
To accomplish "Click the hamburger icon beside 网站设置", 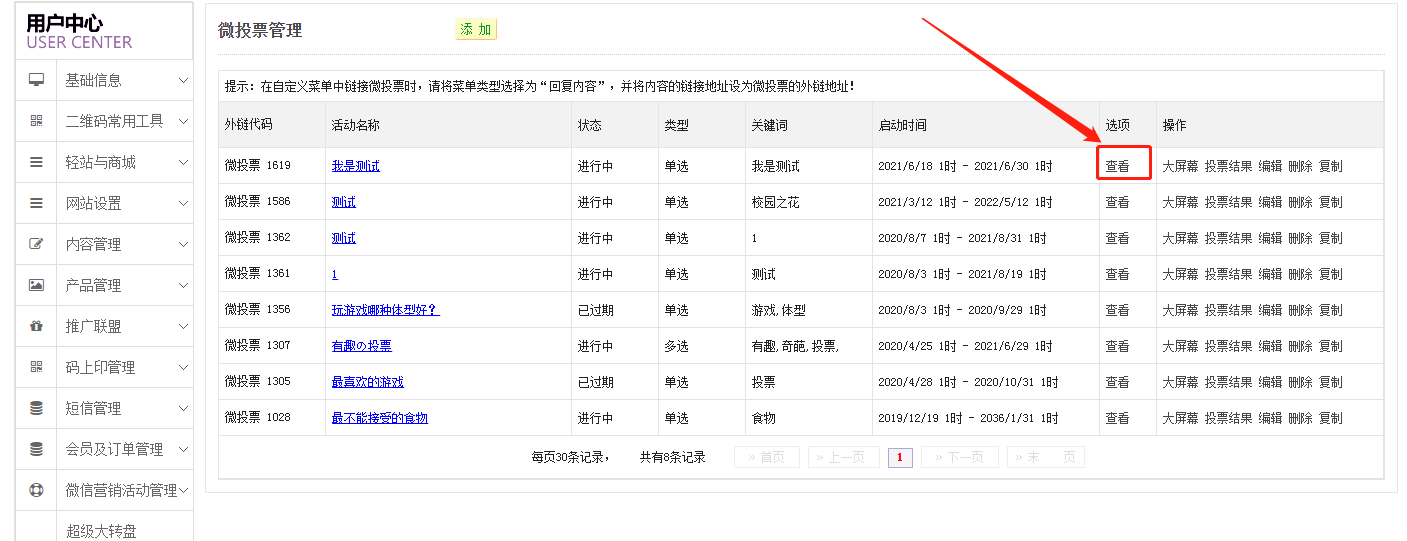I will (x=37, y=203).
